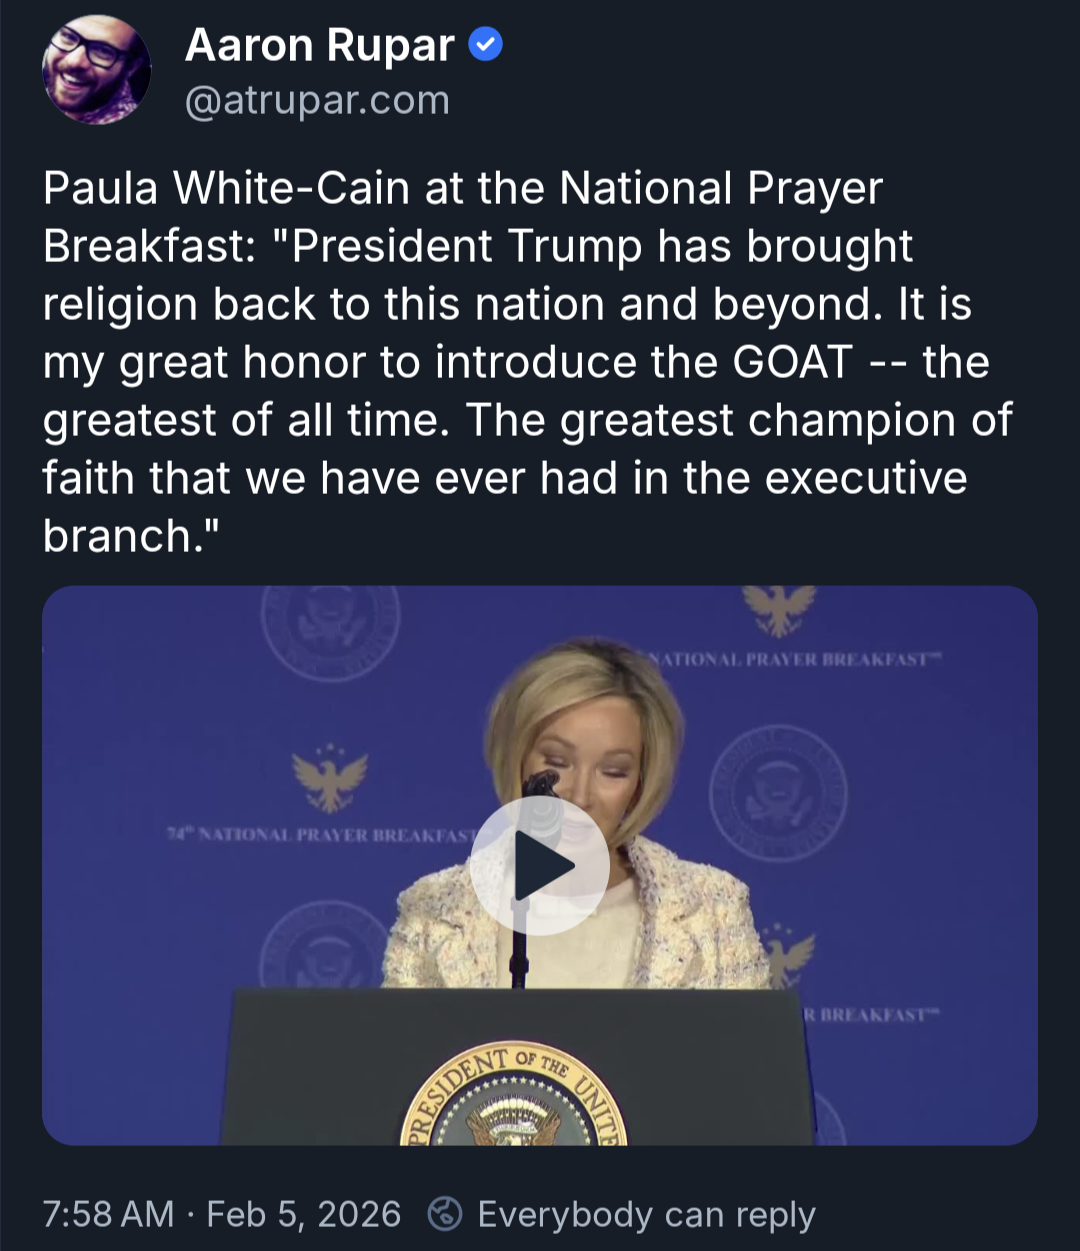This screenshot has width=1080, height=1251.
Task: Play the National Prayer Breakfast video
Action: [x=539, y=866]
